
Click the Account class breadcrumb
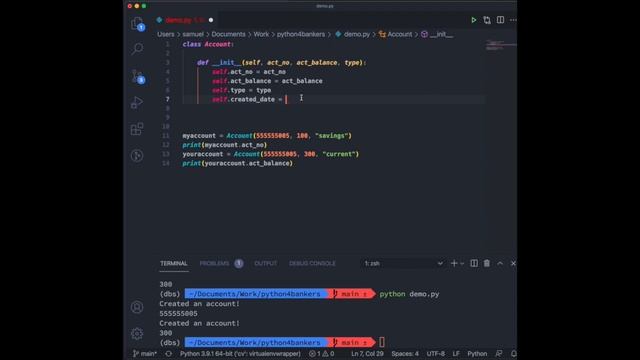click(x=396, y=34)
